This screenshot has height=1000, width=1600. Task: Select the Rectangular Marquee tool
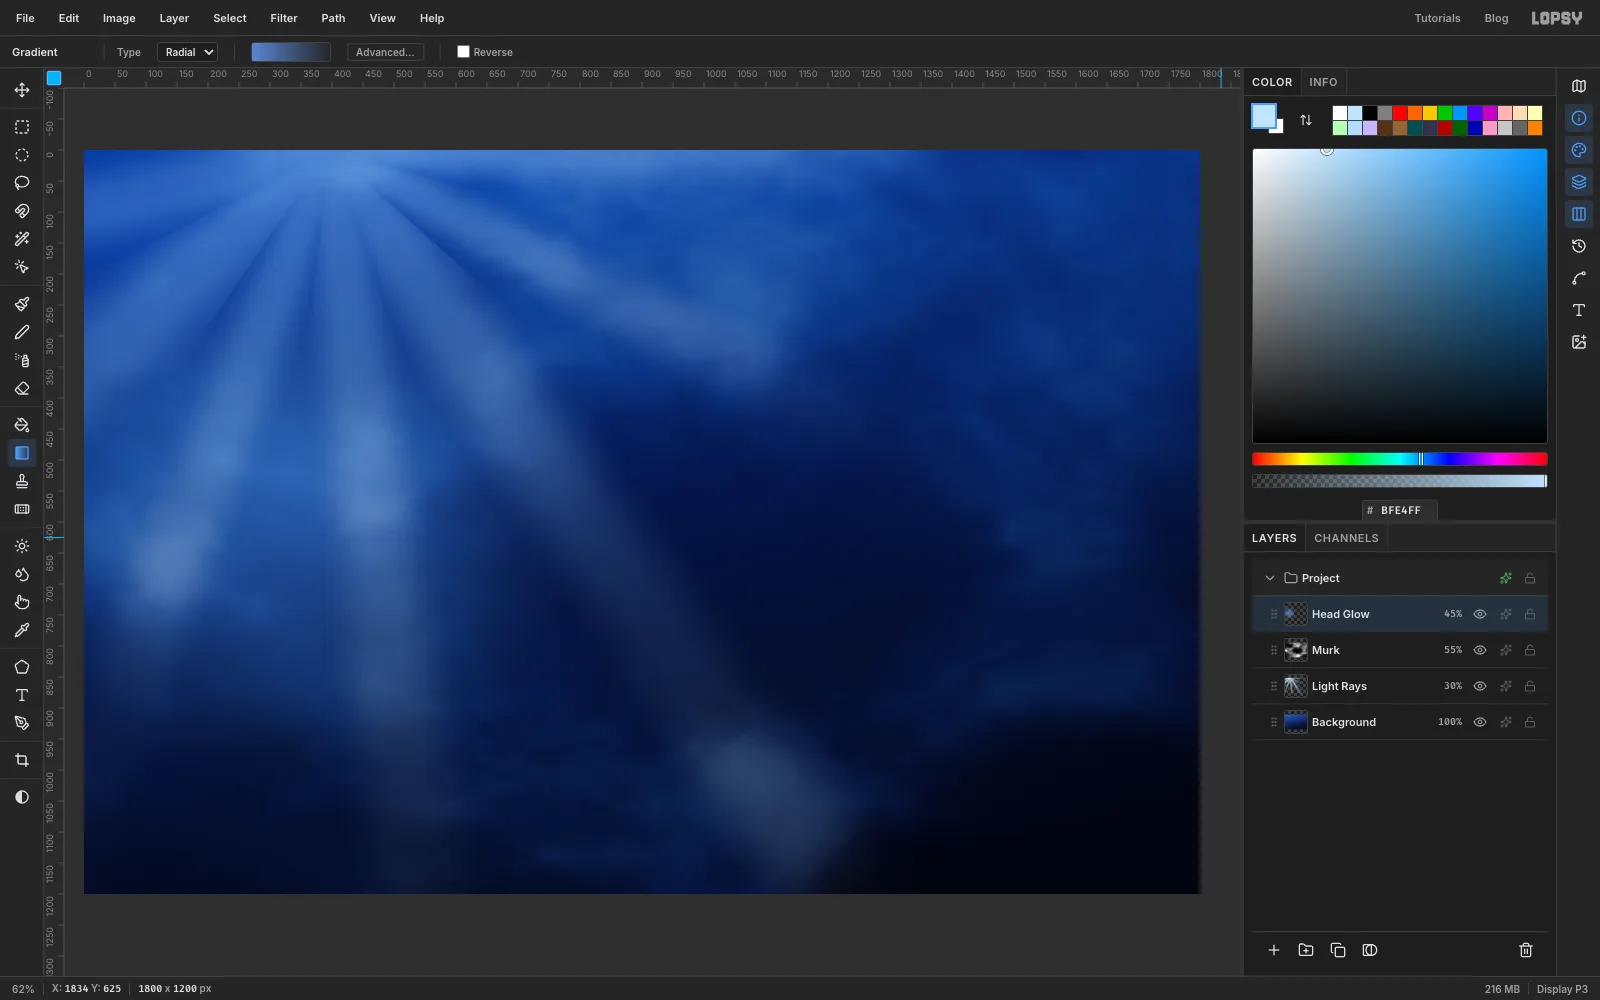tap(21, 127)
